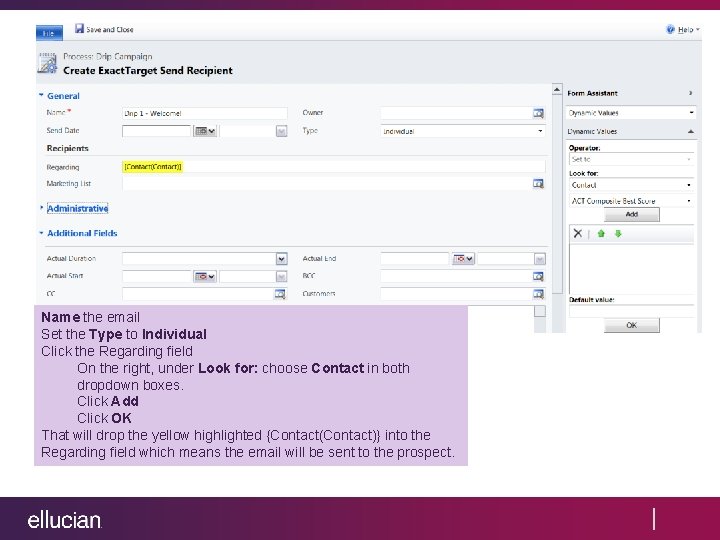Click the Actual Start date field

click(x=157, y=276)
